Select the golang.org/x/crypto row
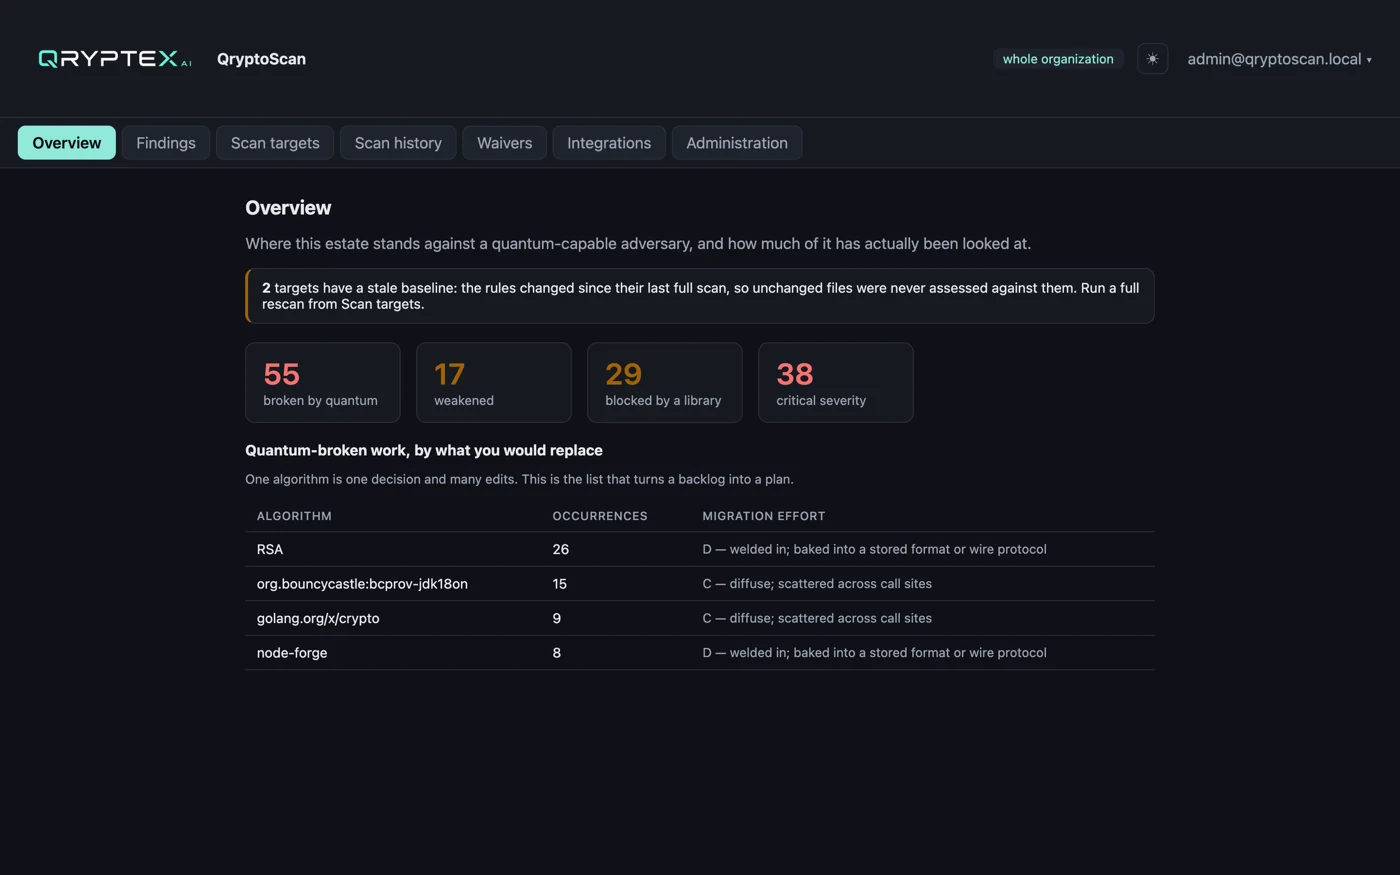 click(700, 618)
